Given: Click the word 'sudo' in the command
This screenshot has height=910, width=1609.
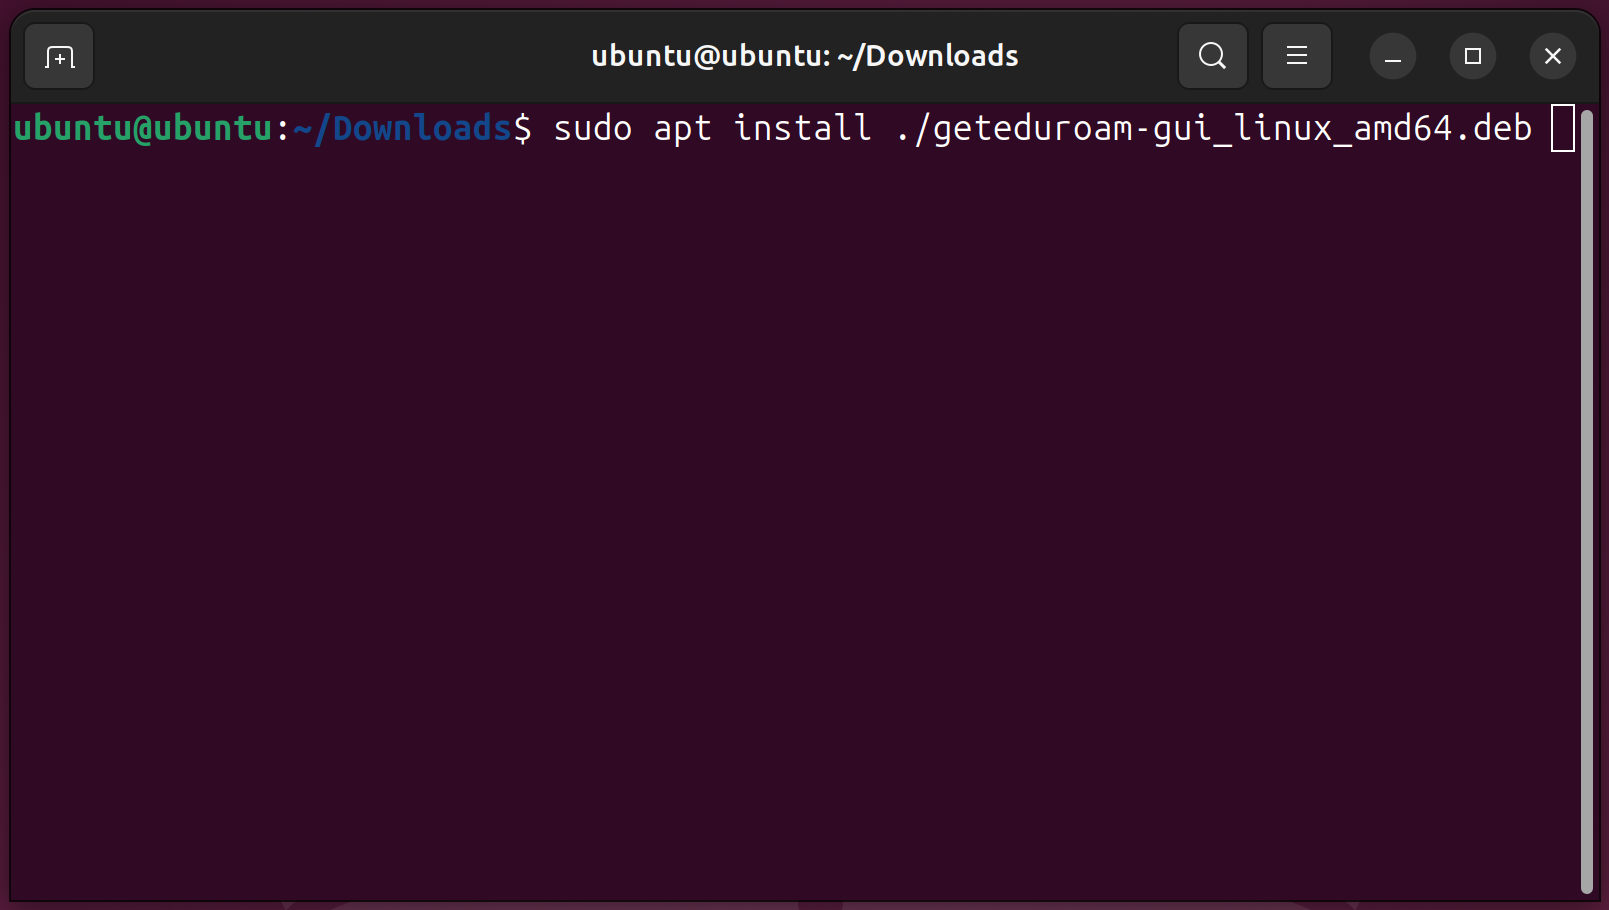Looking at the screenshot, I should [592, 129].
